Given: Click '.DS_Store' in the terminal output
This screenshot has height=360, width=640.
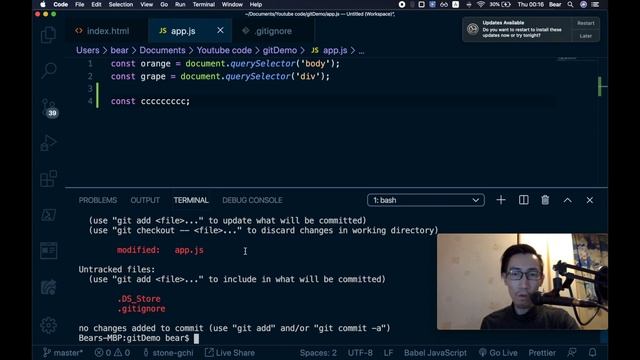Looking at the screenshot, I should [x=139, y=299].
